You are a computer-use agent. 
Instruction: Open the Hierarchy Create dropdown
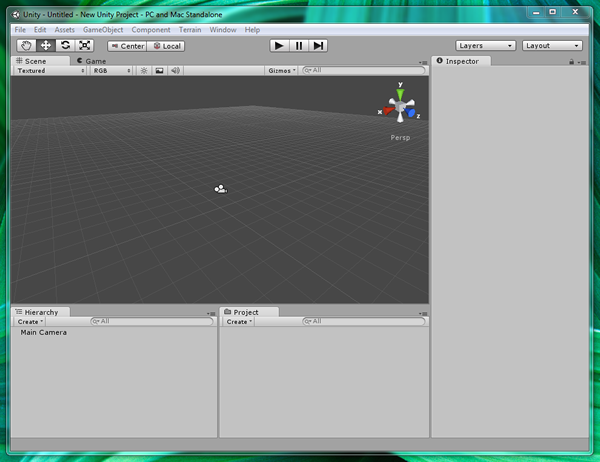pos(30,322)
